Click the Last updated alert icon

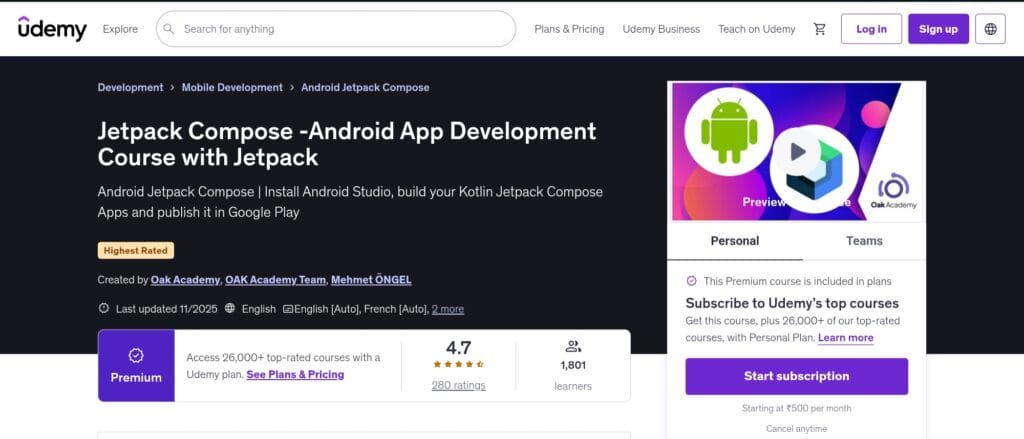103,308
